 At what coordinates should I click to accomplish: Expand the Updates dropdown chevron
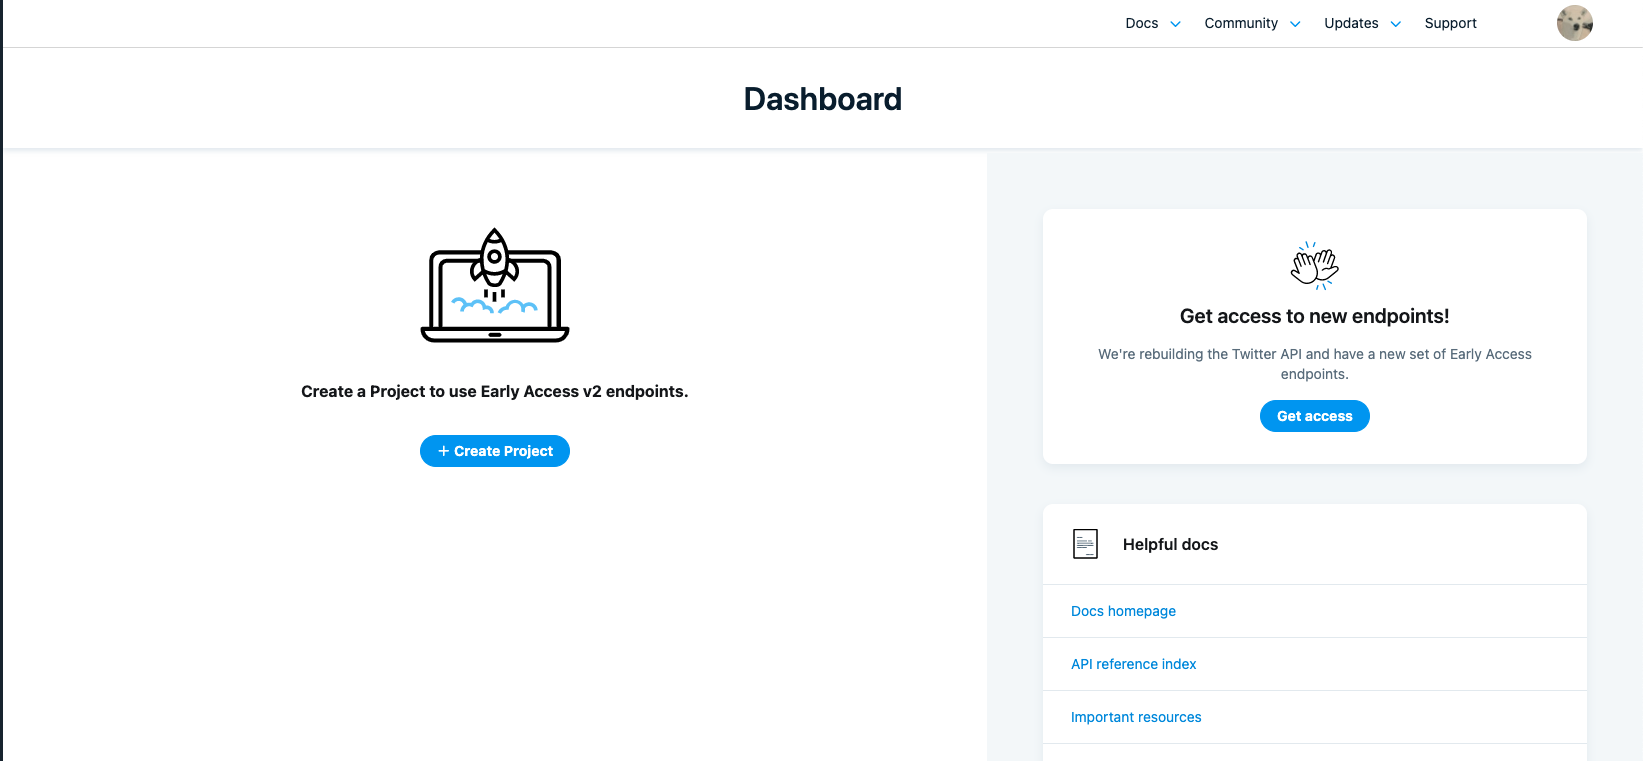click(x=1396, y=24)
